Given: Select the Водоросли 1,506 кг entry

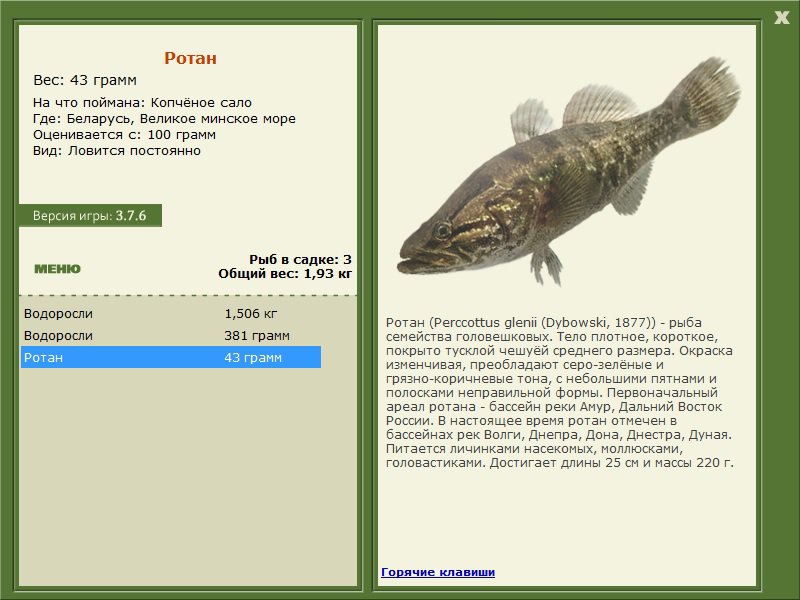Looking at the screenshot, I should 171,313.
